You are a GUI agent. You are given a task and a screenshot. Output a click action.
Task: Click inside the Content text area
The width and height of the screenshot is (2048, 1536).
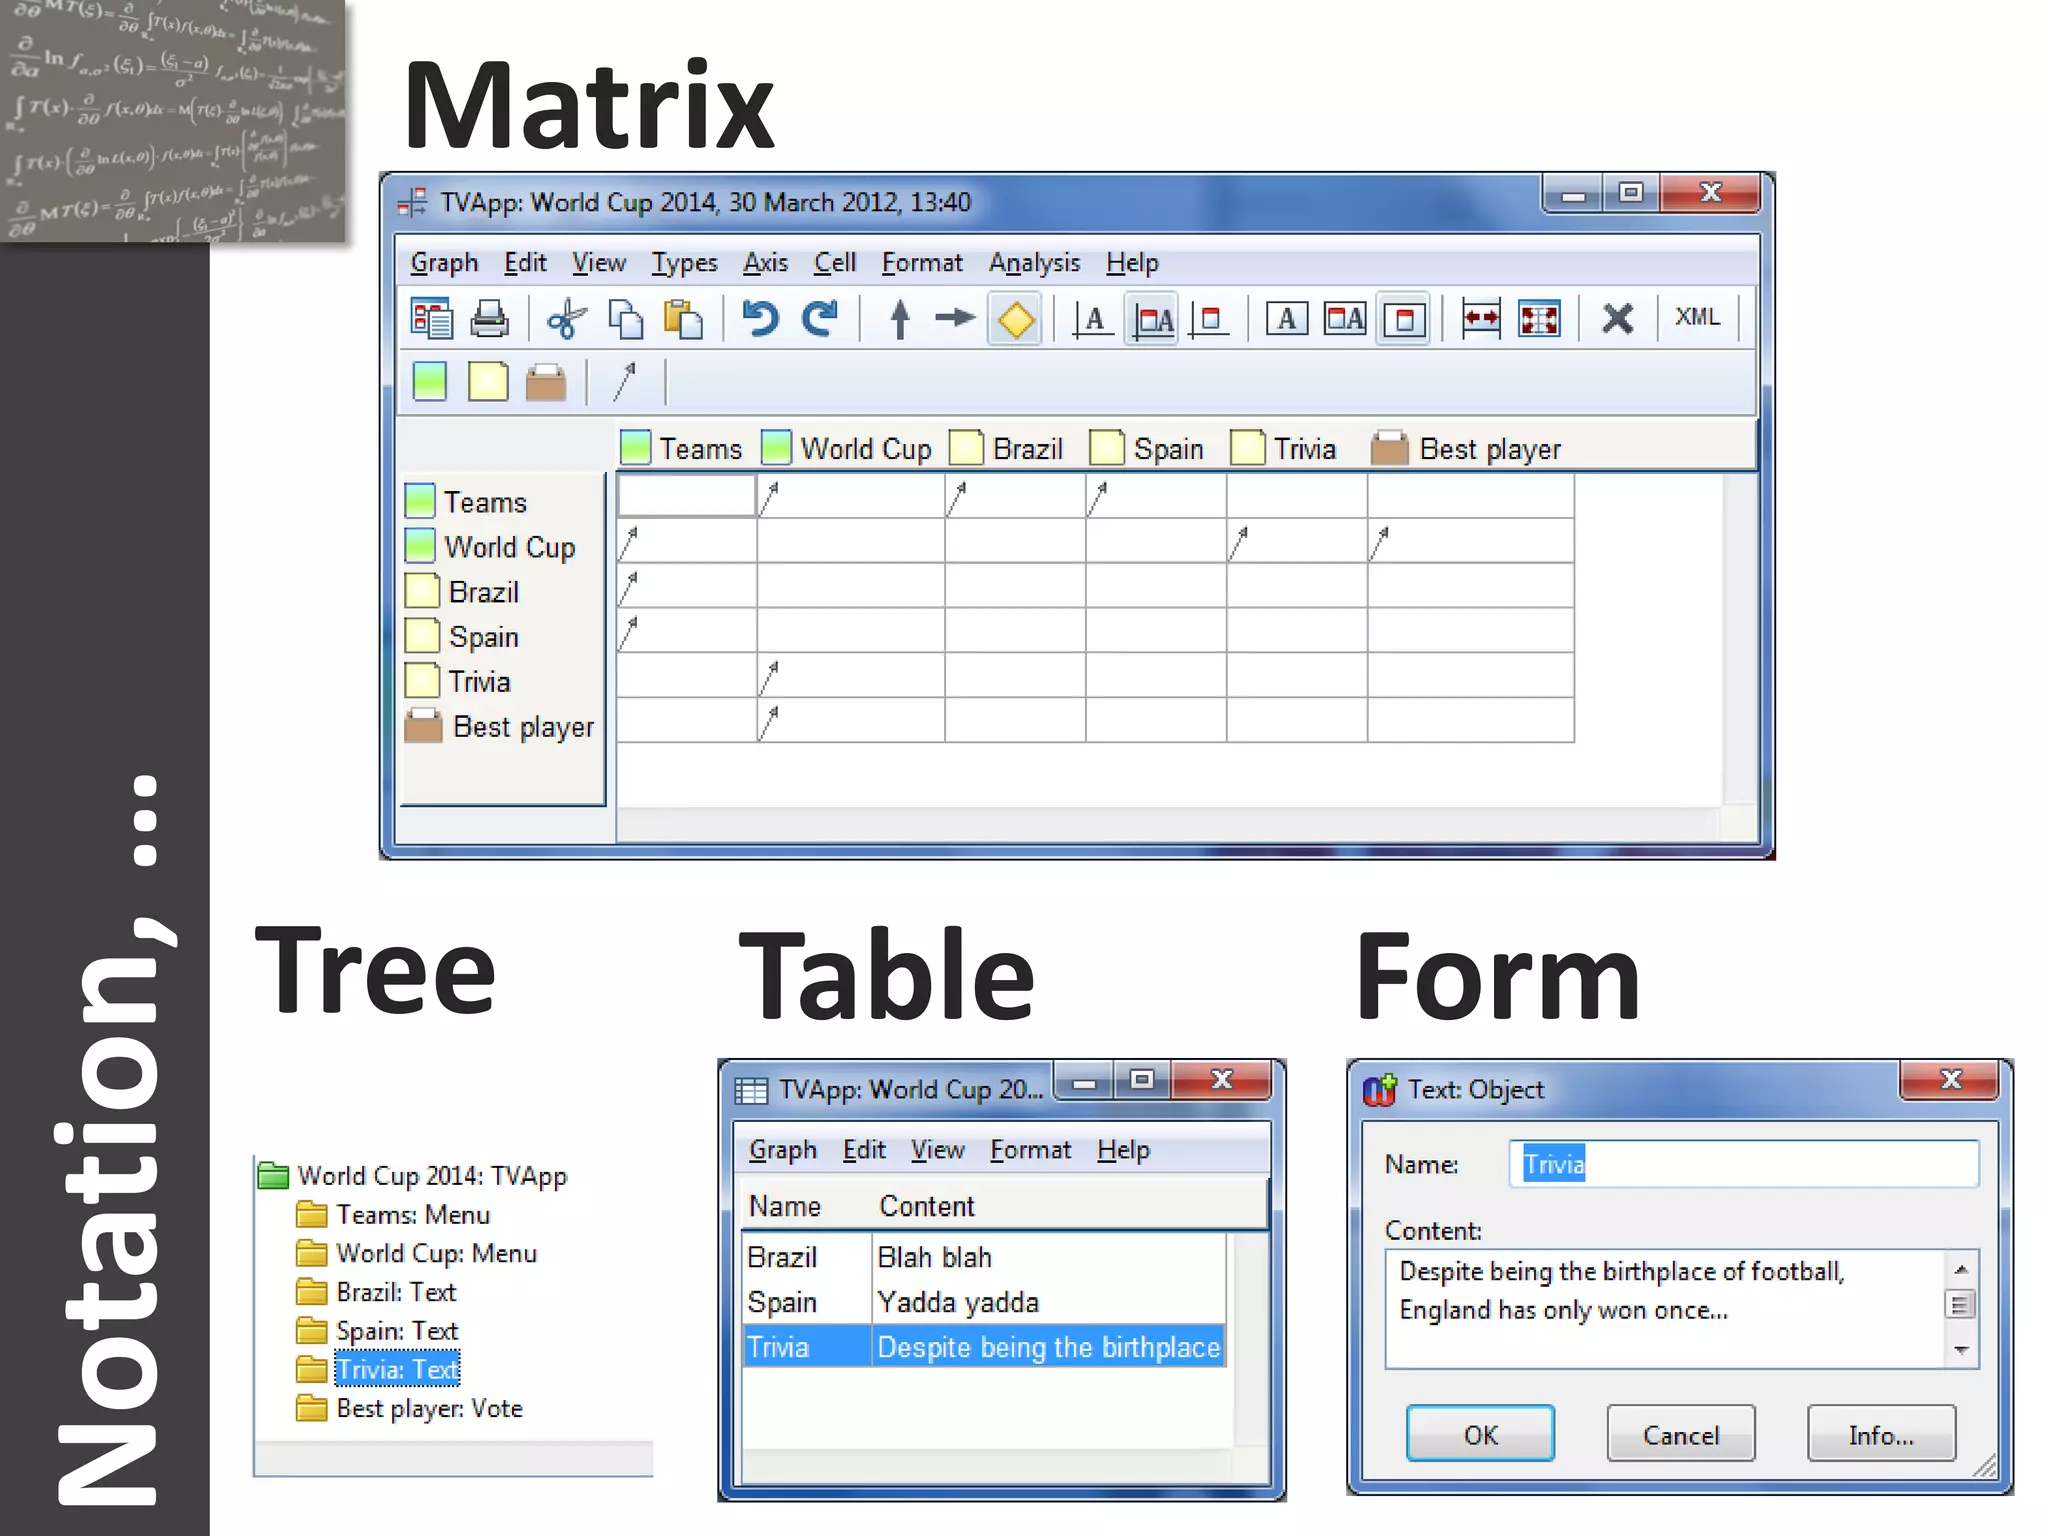tap(1665, 1308)
